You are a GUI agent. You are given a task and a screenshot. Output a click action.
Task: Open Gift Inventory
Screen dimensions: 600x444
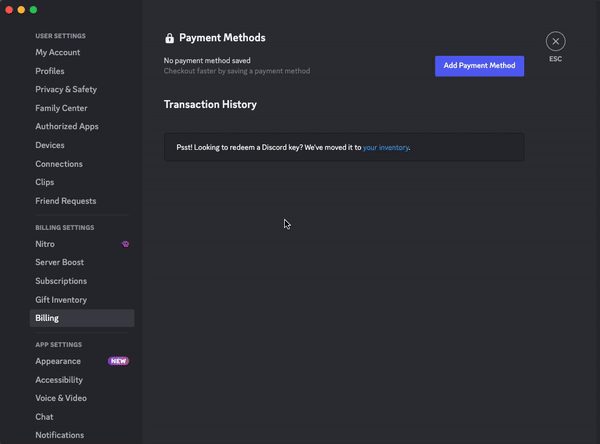(x=61, y=300)
